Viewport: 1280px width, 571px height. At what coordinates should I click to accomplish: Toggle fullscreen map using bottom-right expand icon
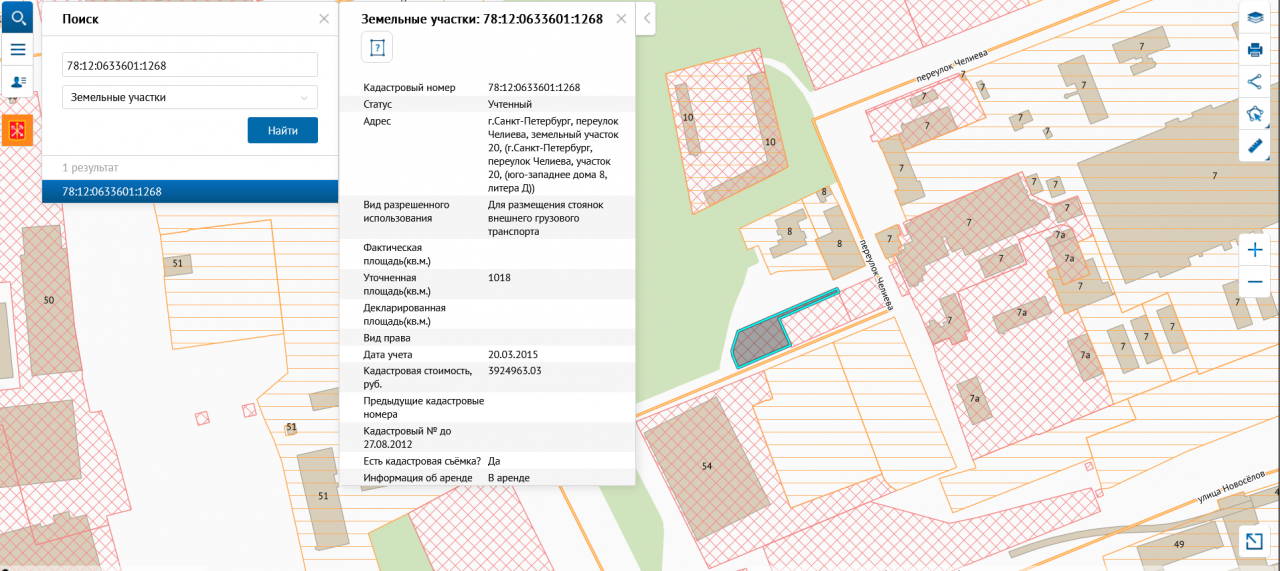click(1254, 541)
